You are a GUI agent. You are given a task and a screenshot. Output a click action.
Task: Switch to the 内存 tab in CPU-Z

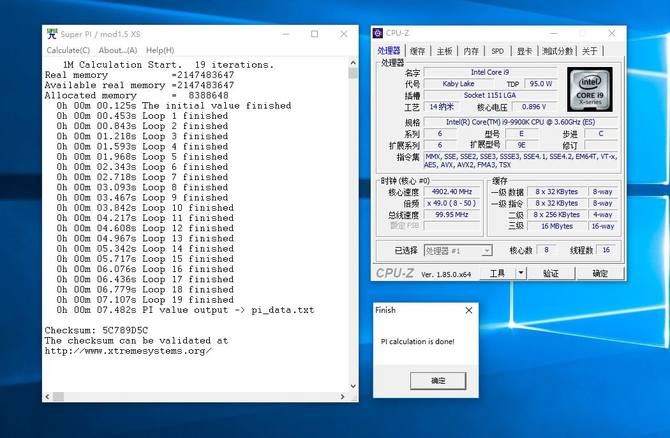click(x=471, y=51)
